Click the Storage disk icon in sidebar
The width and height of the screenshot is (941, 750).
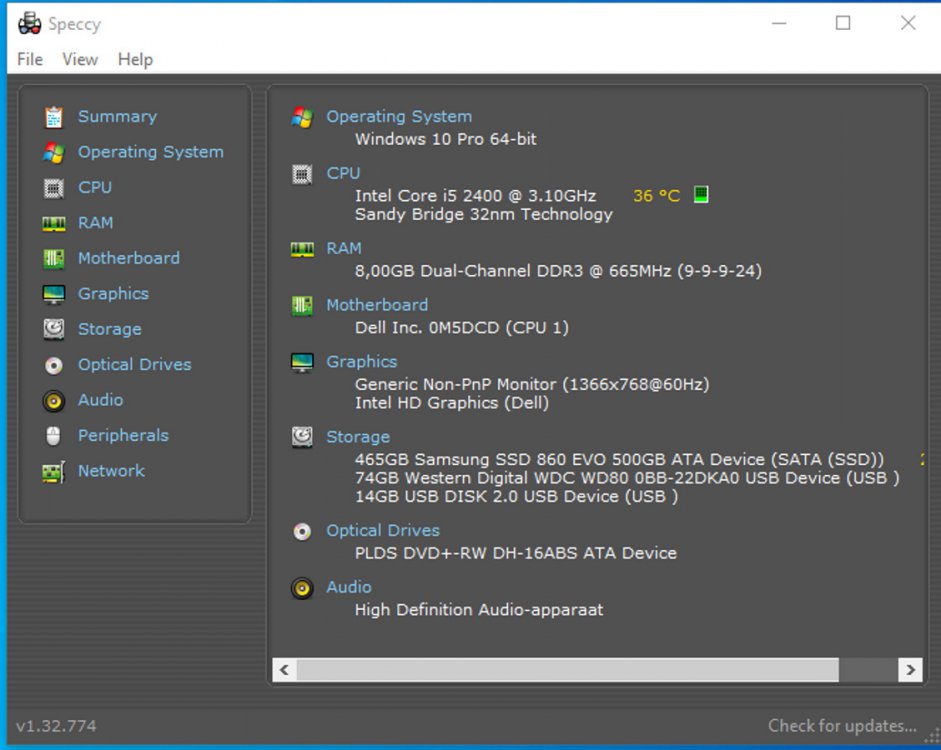[x=55, y=329]
